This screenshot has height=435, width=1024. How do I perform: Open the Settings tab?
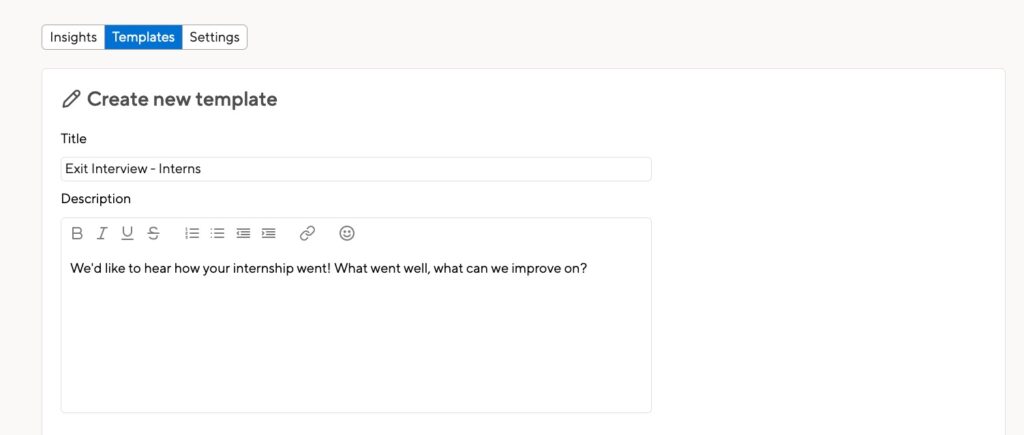point(214,37)
